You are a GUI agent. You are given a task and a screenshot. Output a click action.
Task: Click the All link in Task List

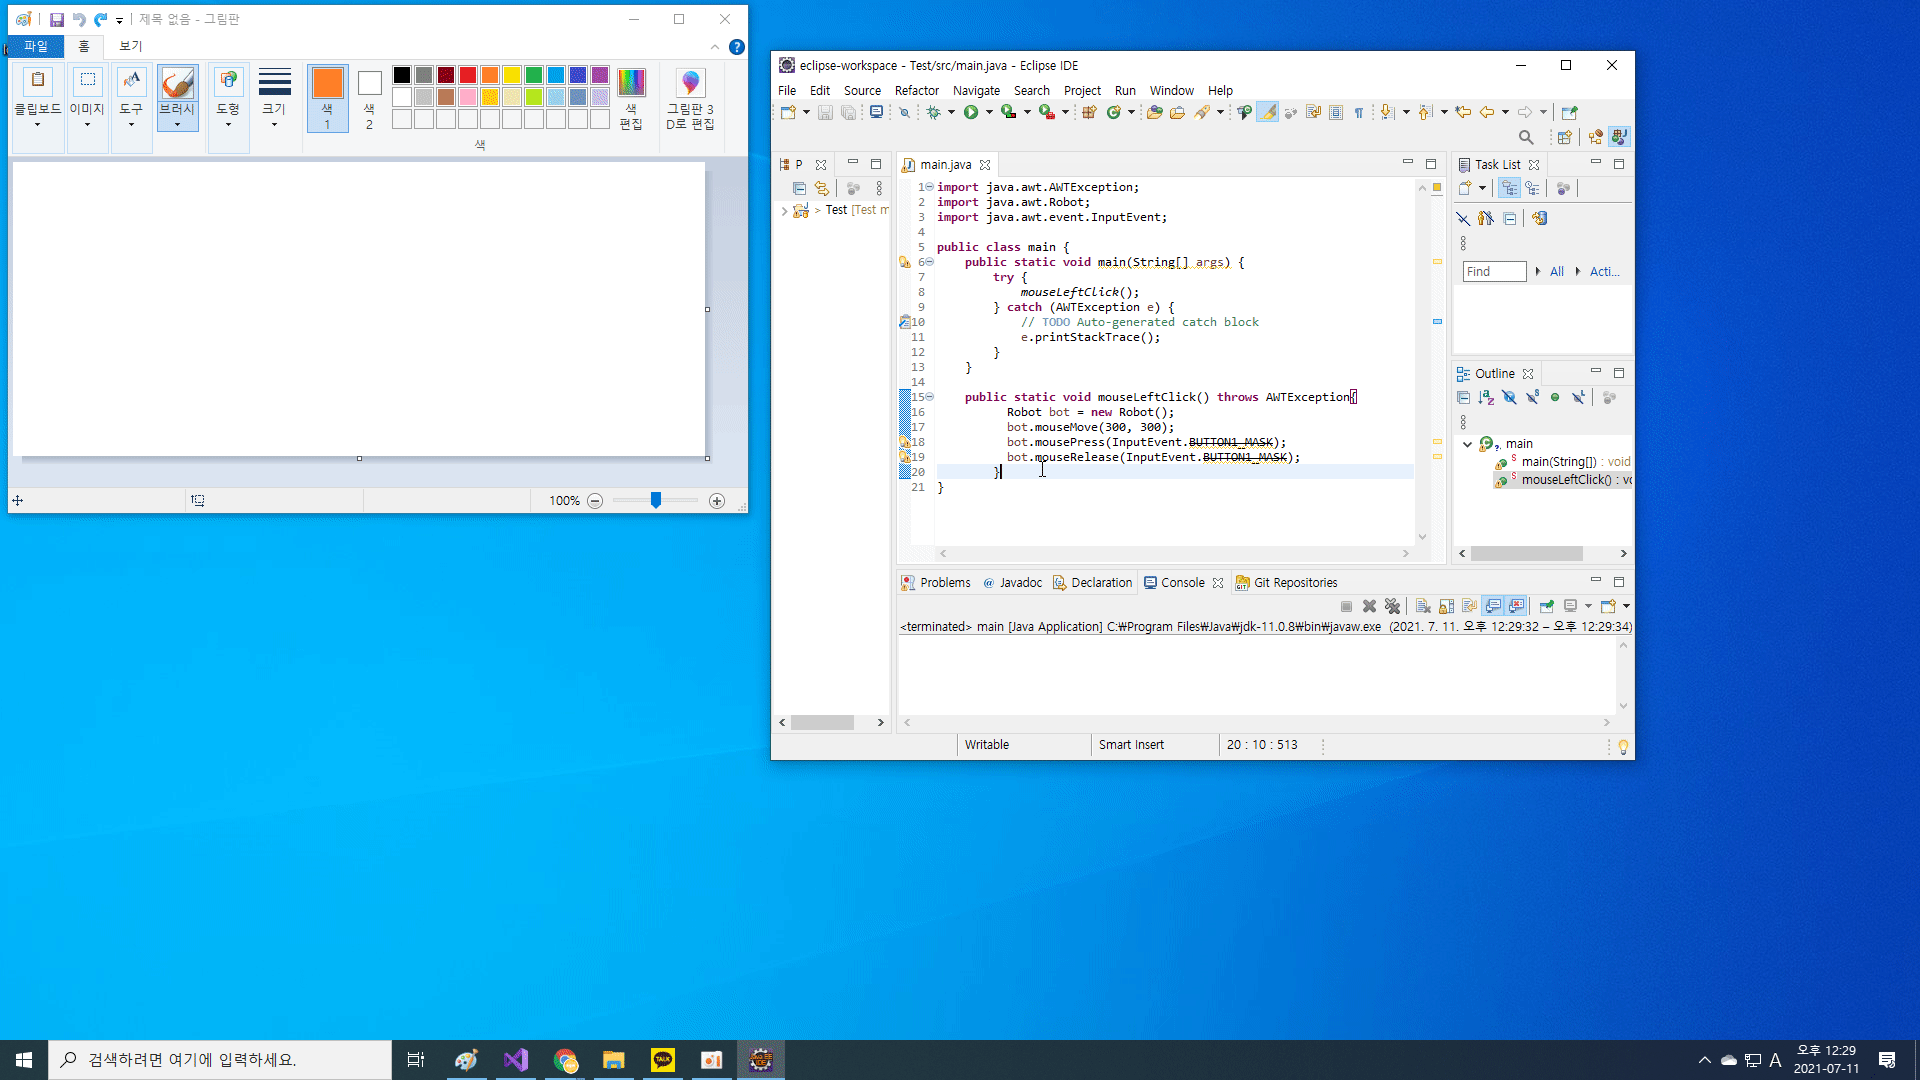click(1556, 271)
